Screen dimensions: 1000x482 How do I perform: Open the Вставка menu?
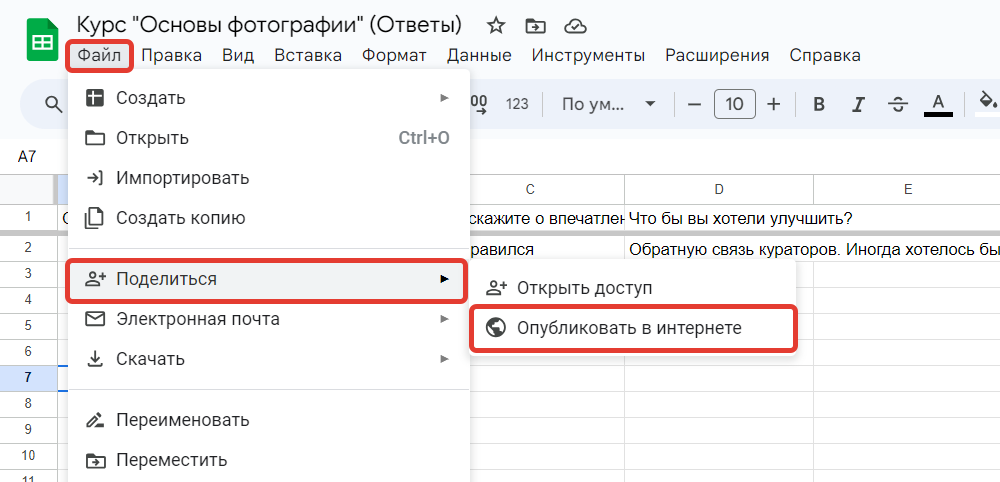click(308, 55)
